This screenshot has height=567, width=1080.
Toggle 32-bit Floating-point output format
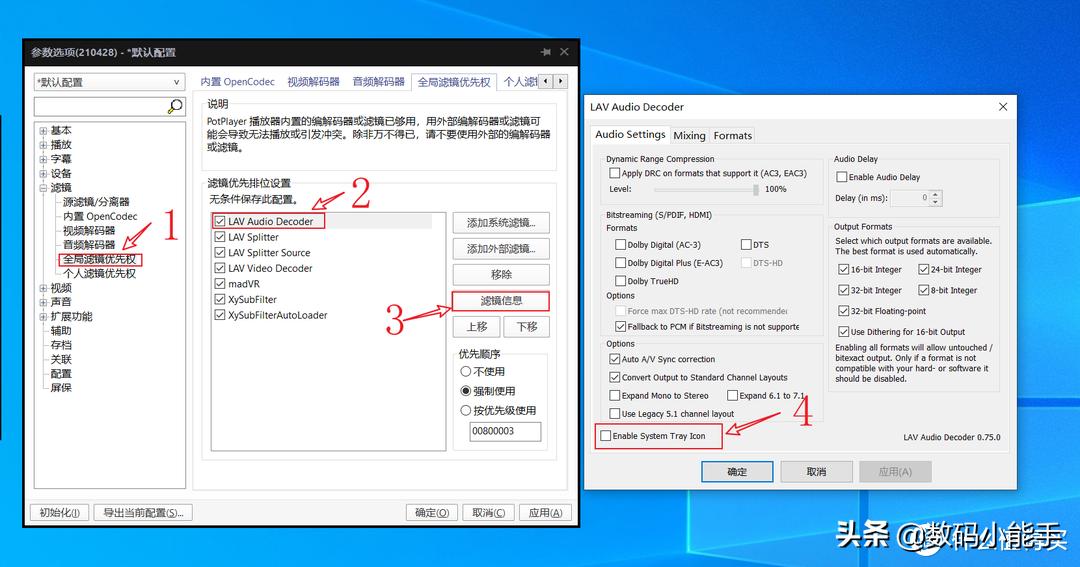(843, 311)
